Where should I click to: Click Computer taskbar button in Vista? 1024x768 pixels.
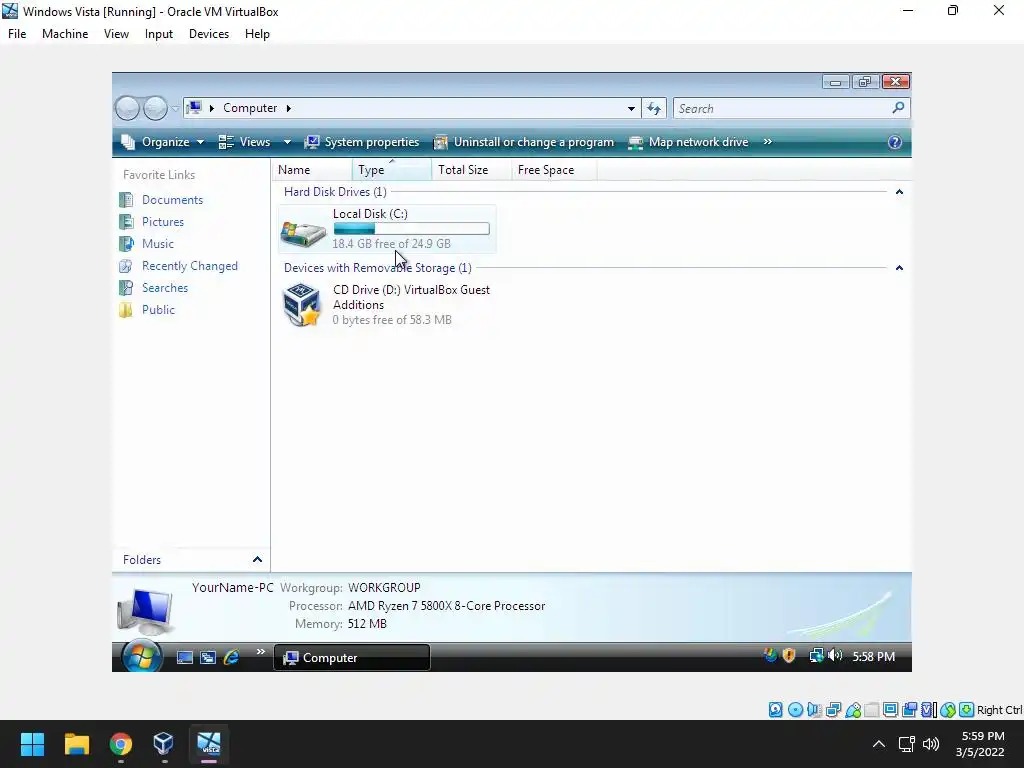point(351,658)
